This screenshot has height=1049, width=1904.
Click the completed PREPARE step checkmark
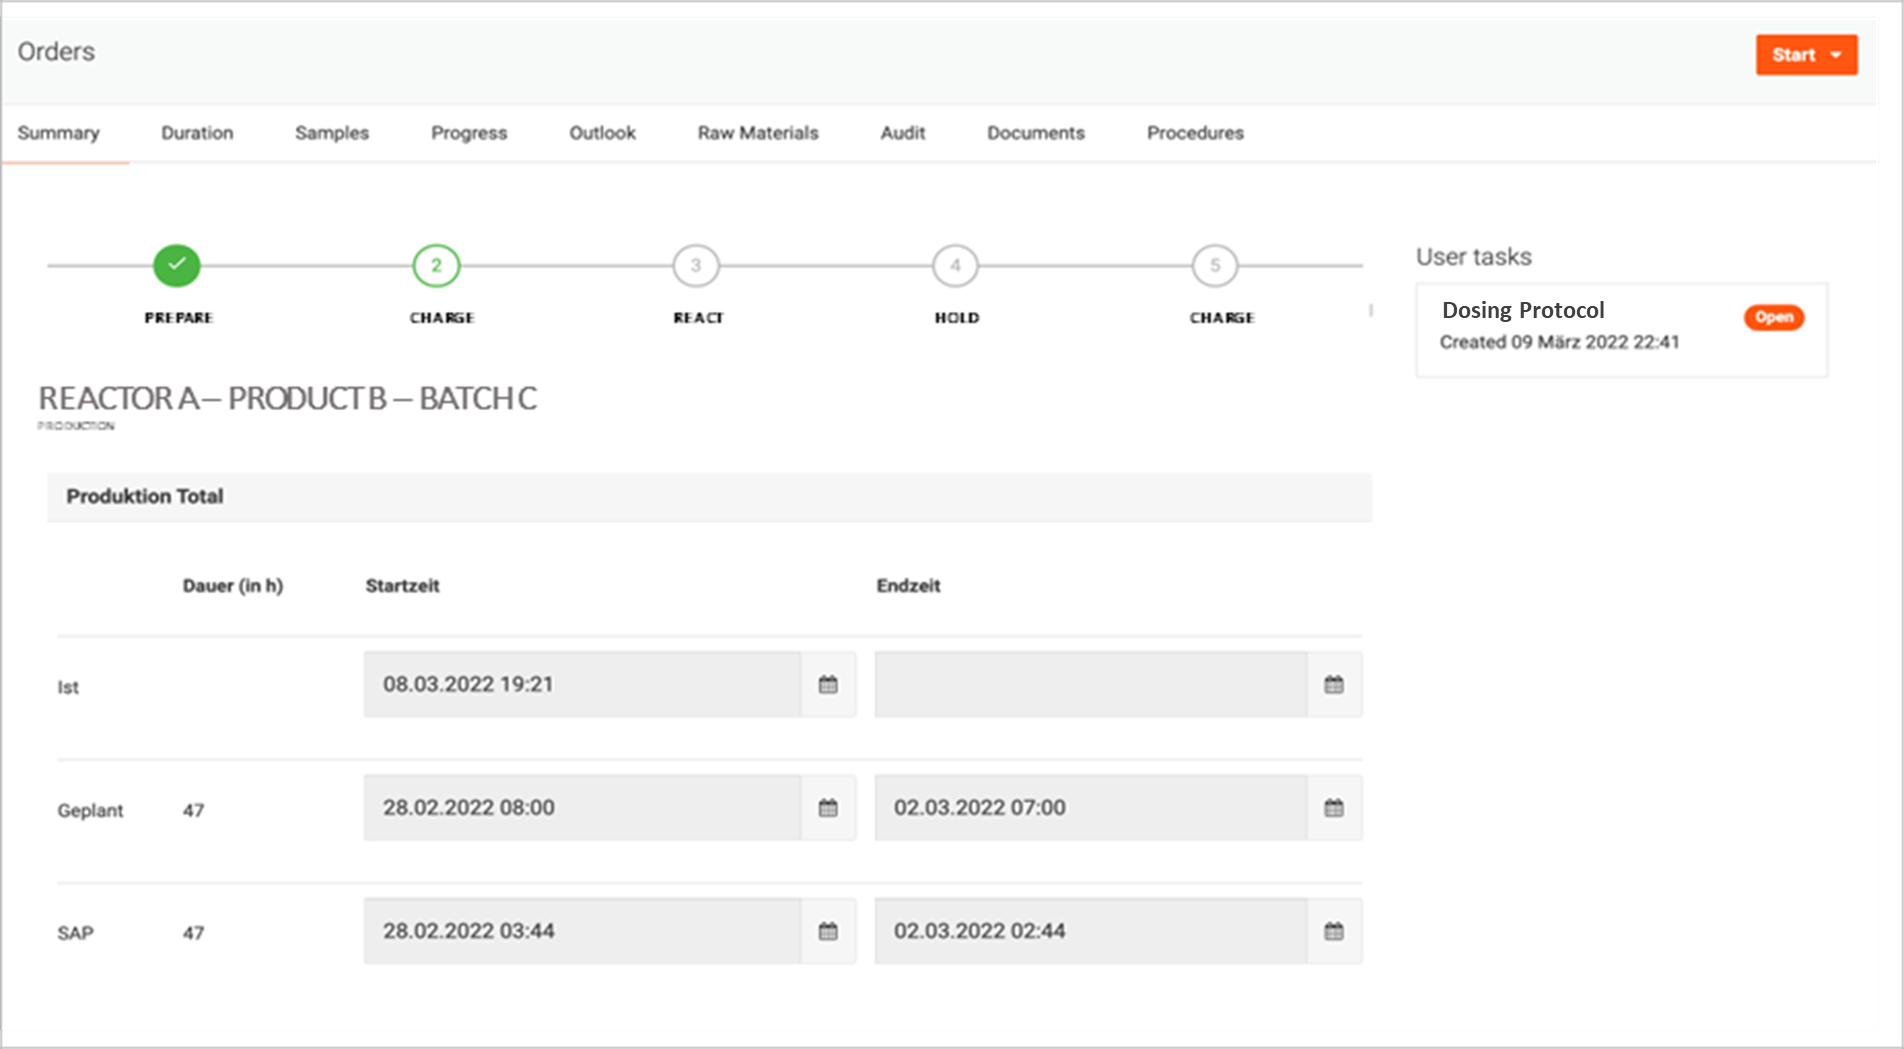(177, 265)
